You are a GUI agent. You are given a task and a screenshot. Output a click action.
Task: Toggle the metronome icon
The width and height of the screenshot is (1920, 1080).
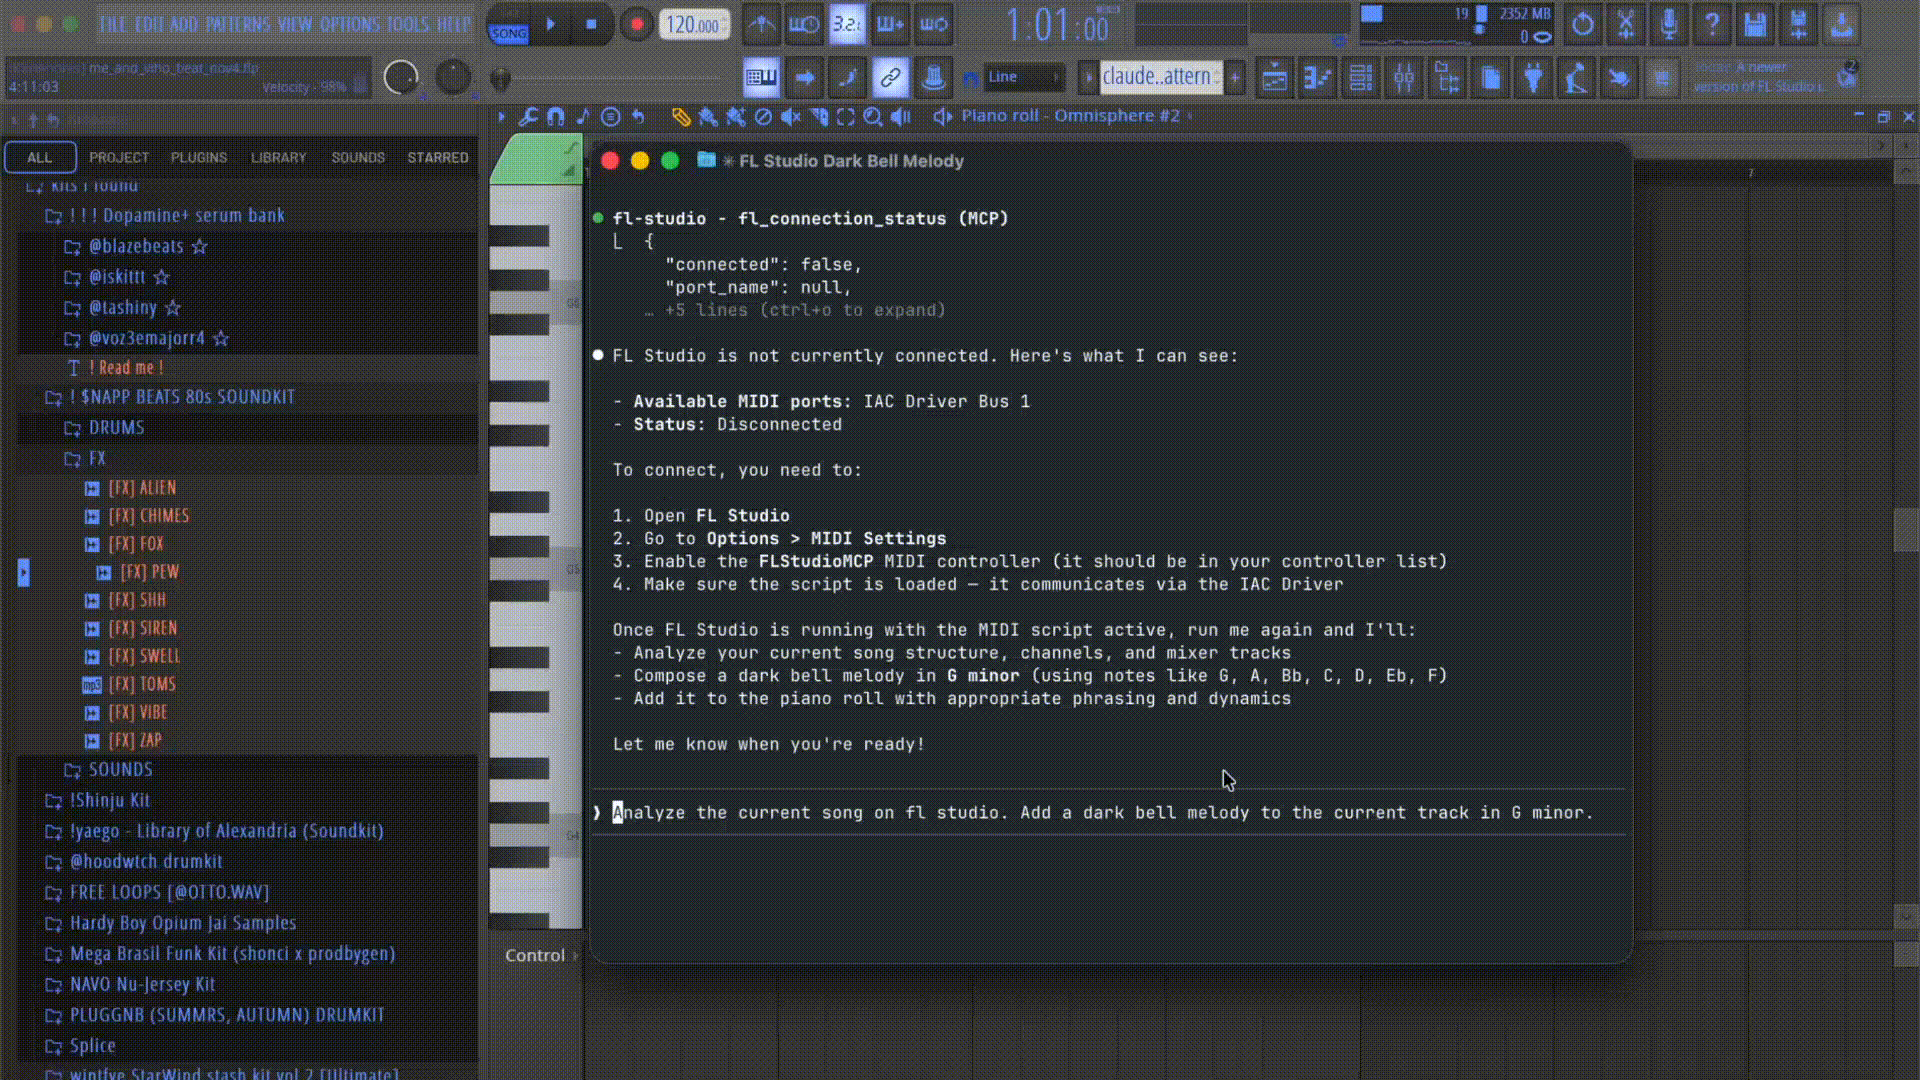(762, 24)
